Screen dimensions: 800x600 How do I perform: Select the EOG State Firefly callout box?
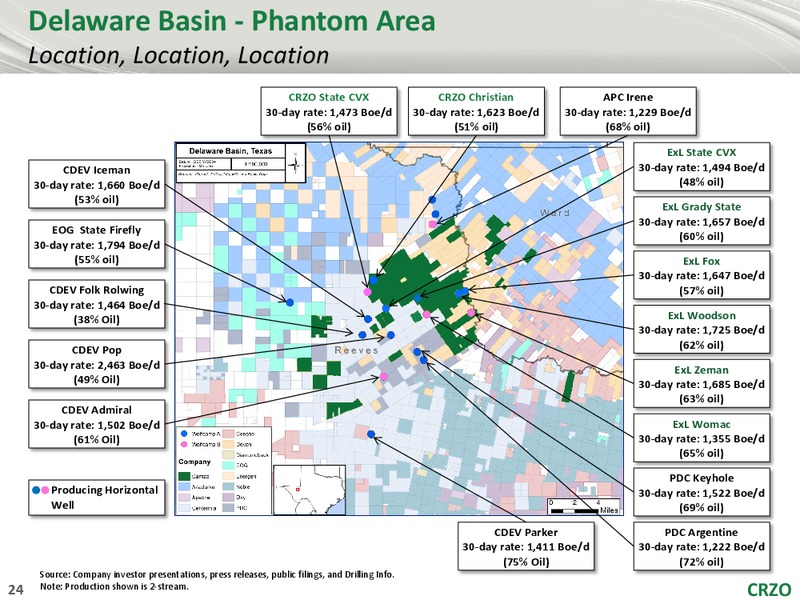pyautogui.click(x=97, y=244)
